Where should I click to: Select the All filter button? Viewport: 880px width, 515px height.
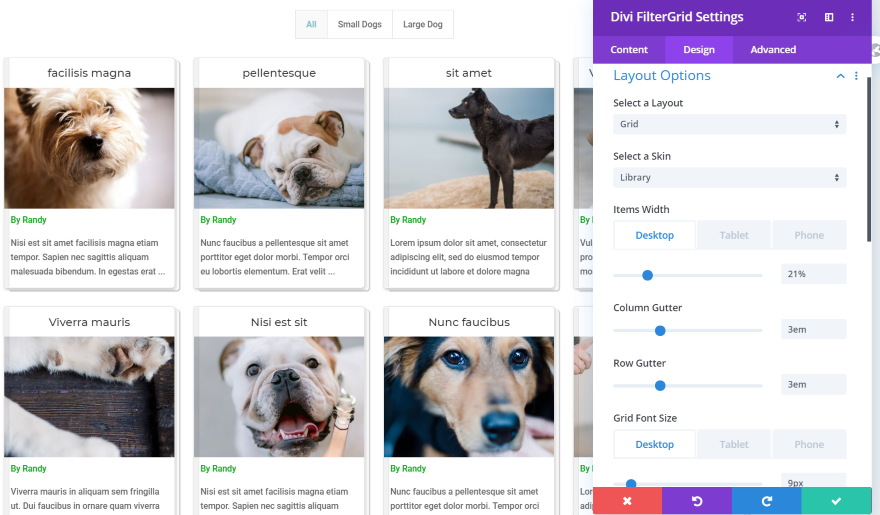point(311,24)
